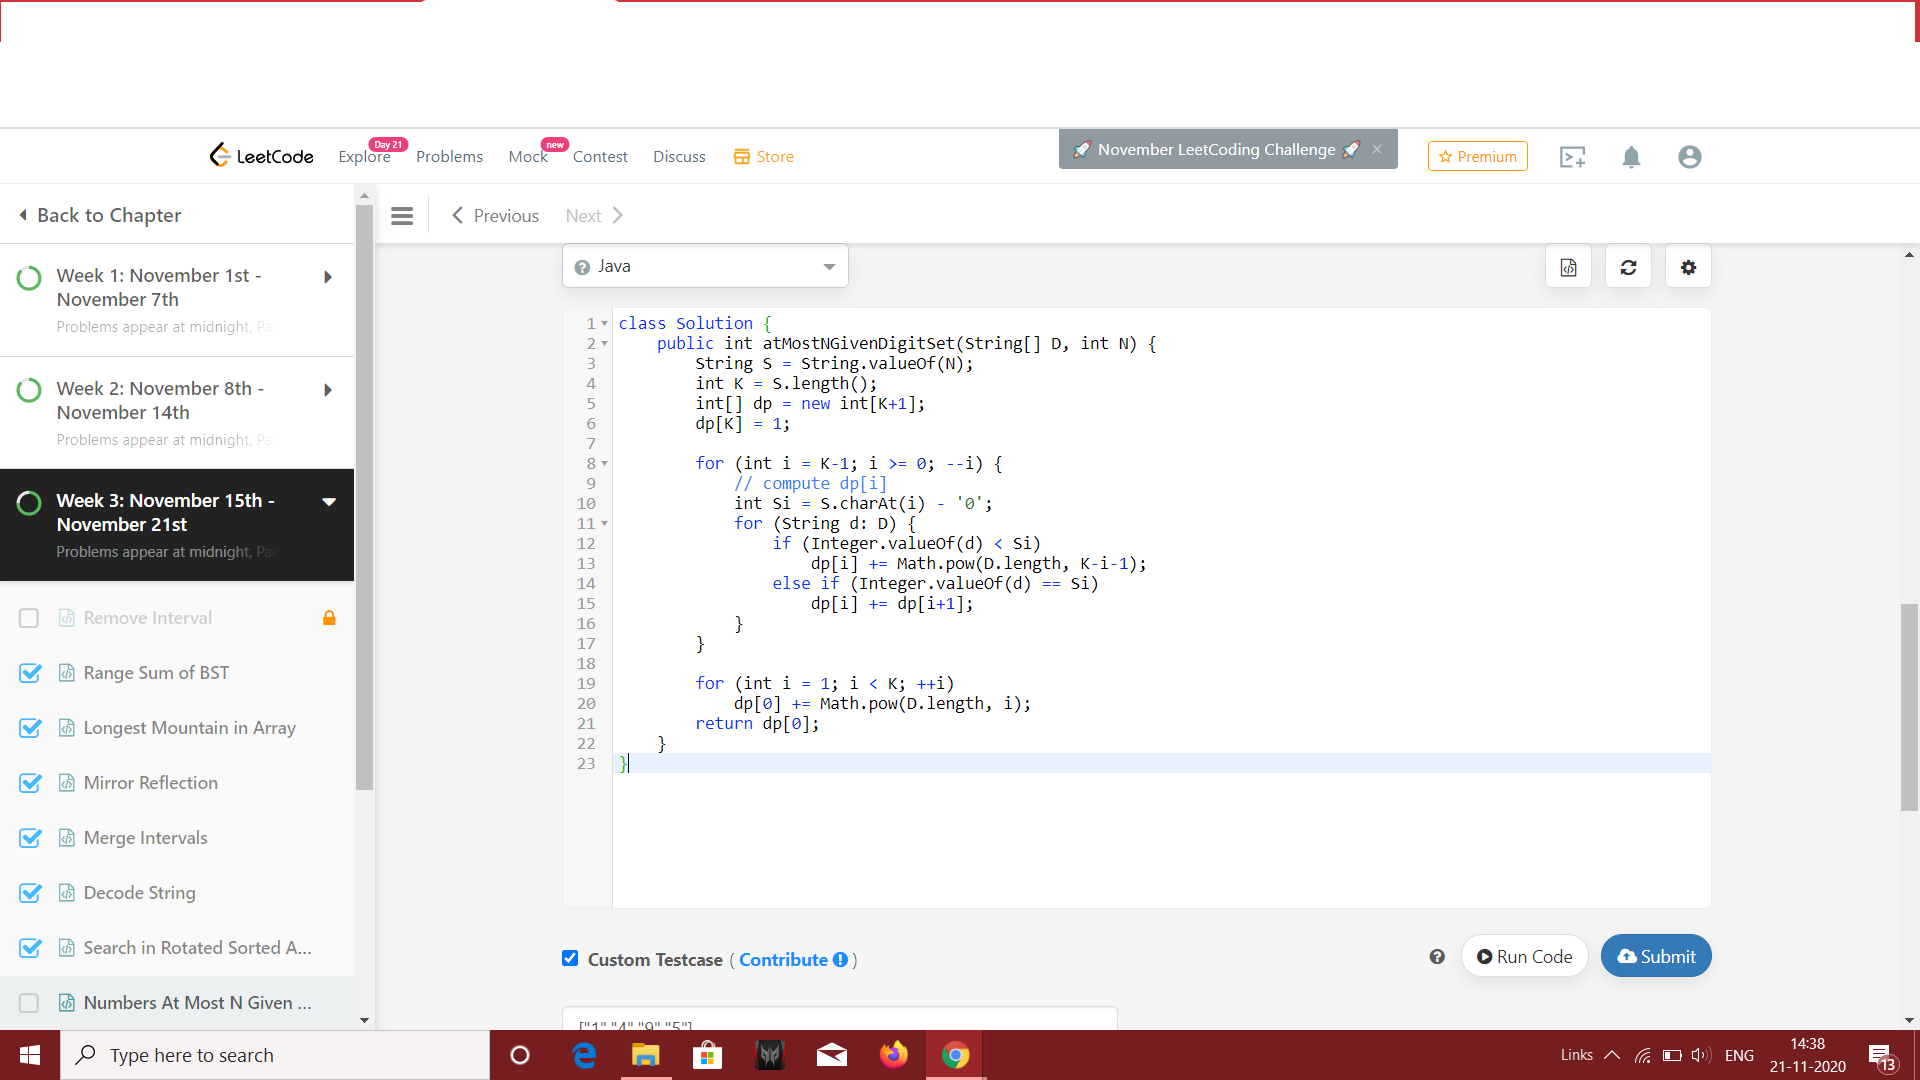The image size is (1920, 1080).
Task: Click the sidebar vertical scrollbar
Action: tap(364, 500)
